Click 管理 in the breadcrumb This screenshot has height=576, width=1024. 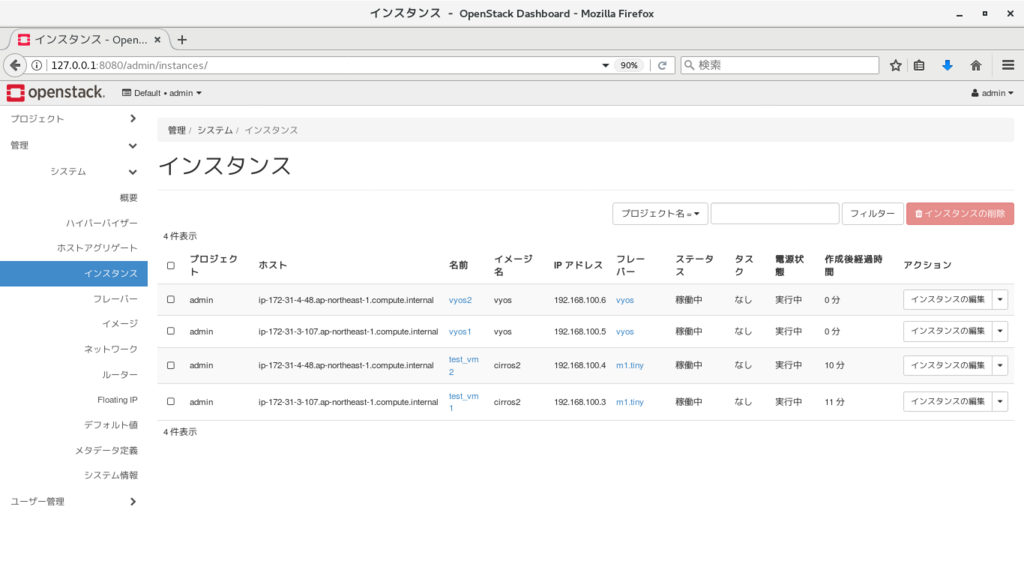tap(176, 131)
